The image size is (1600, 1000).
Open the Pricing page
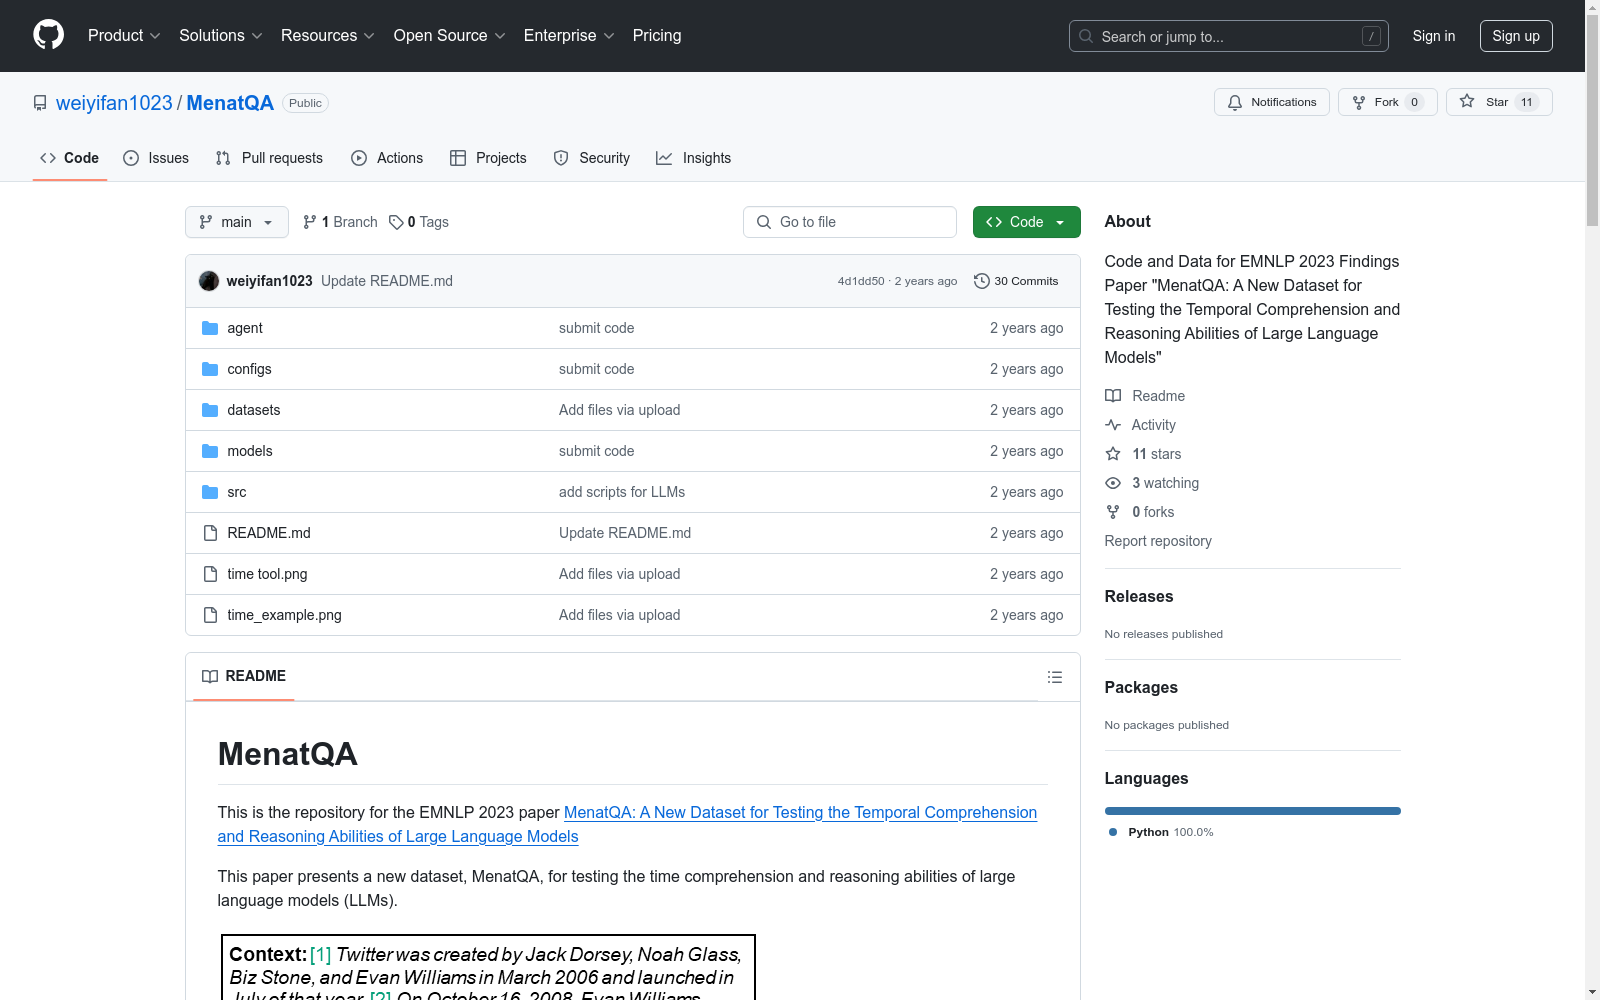click(657, 36)
